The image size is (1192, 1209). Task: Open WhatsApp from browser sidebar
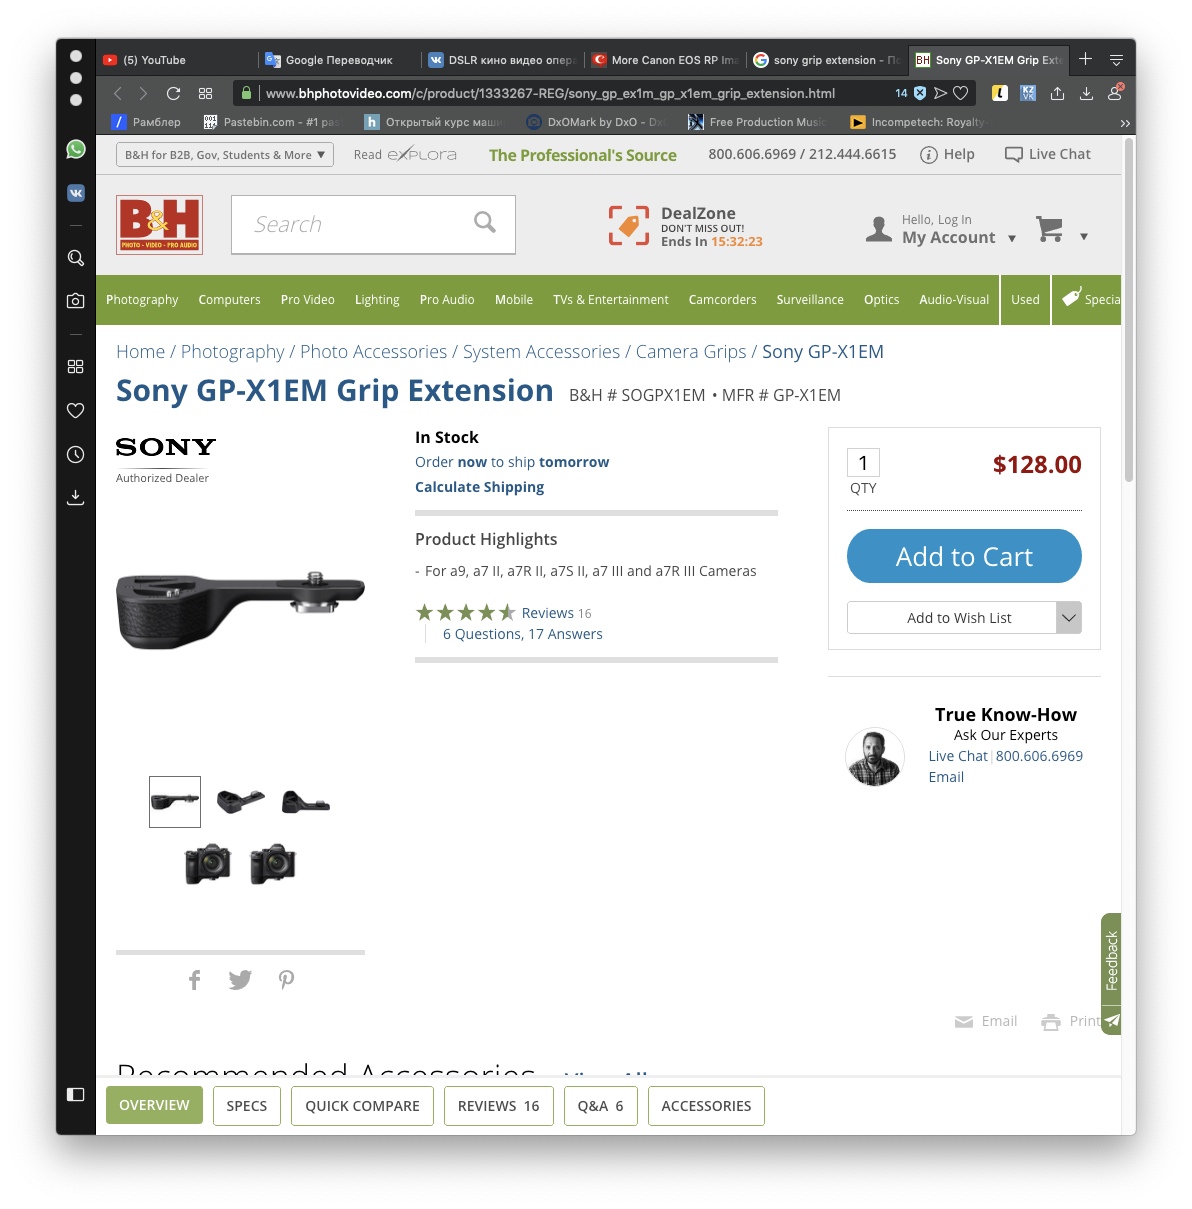point(76,149)
